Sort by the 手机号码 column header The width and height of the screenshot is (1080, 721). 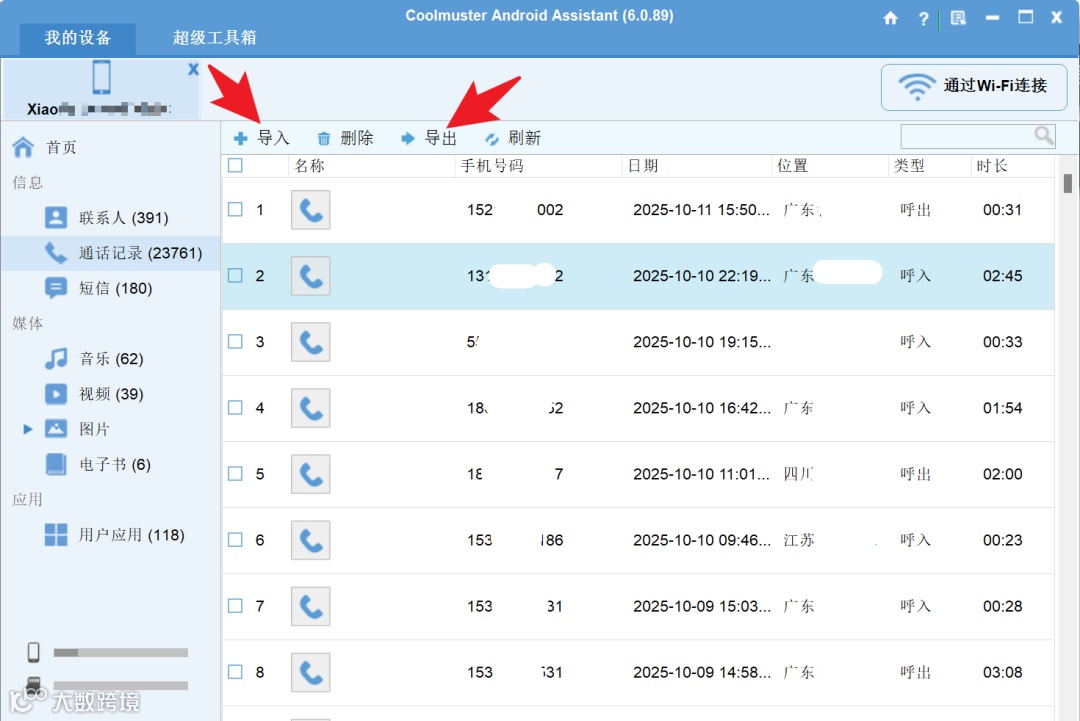[538, 166]
